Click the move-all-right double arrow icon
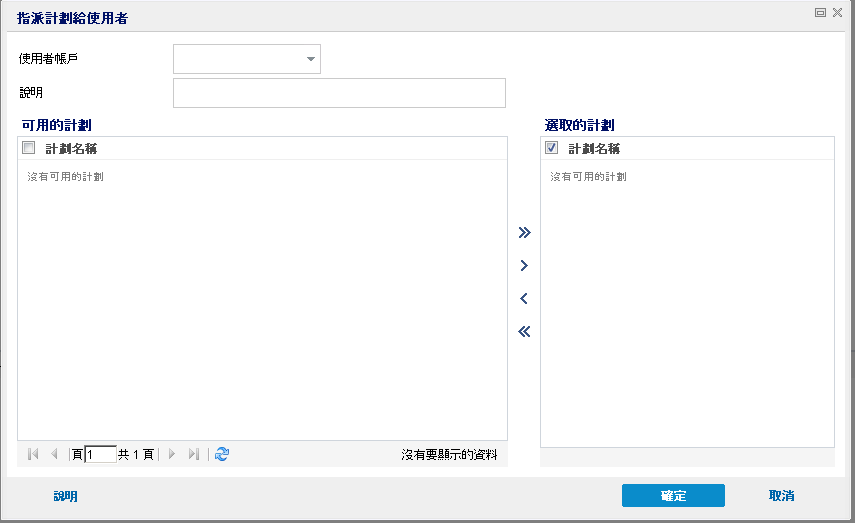The height and width of the screenshot is (523, 855). (524, 233)
